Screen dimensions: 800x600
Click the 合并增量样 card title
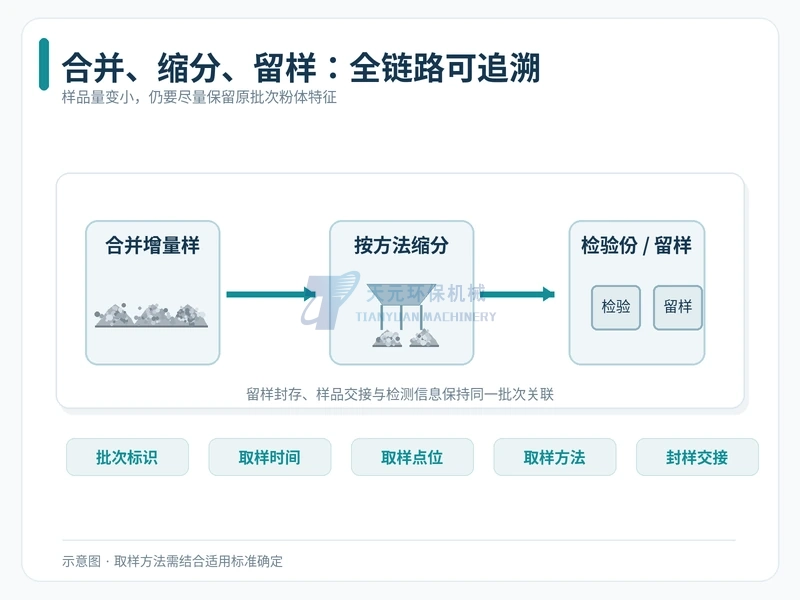pyautogui.click(x=153, y=245)
